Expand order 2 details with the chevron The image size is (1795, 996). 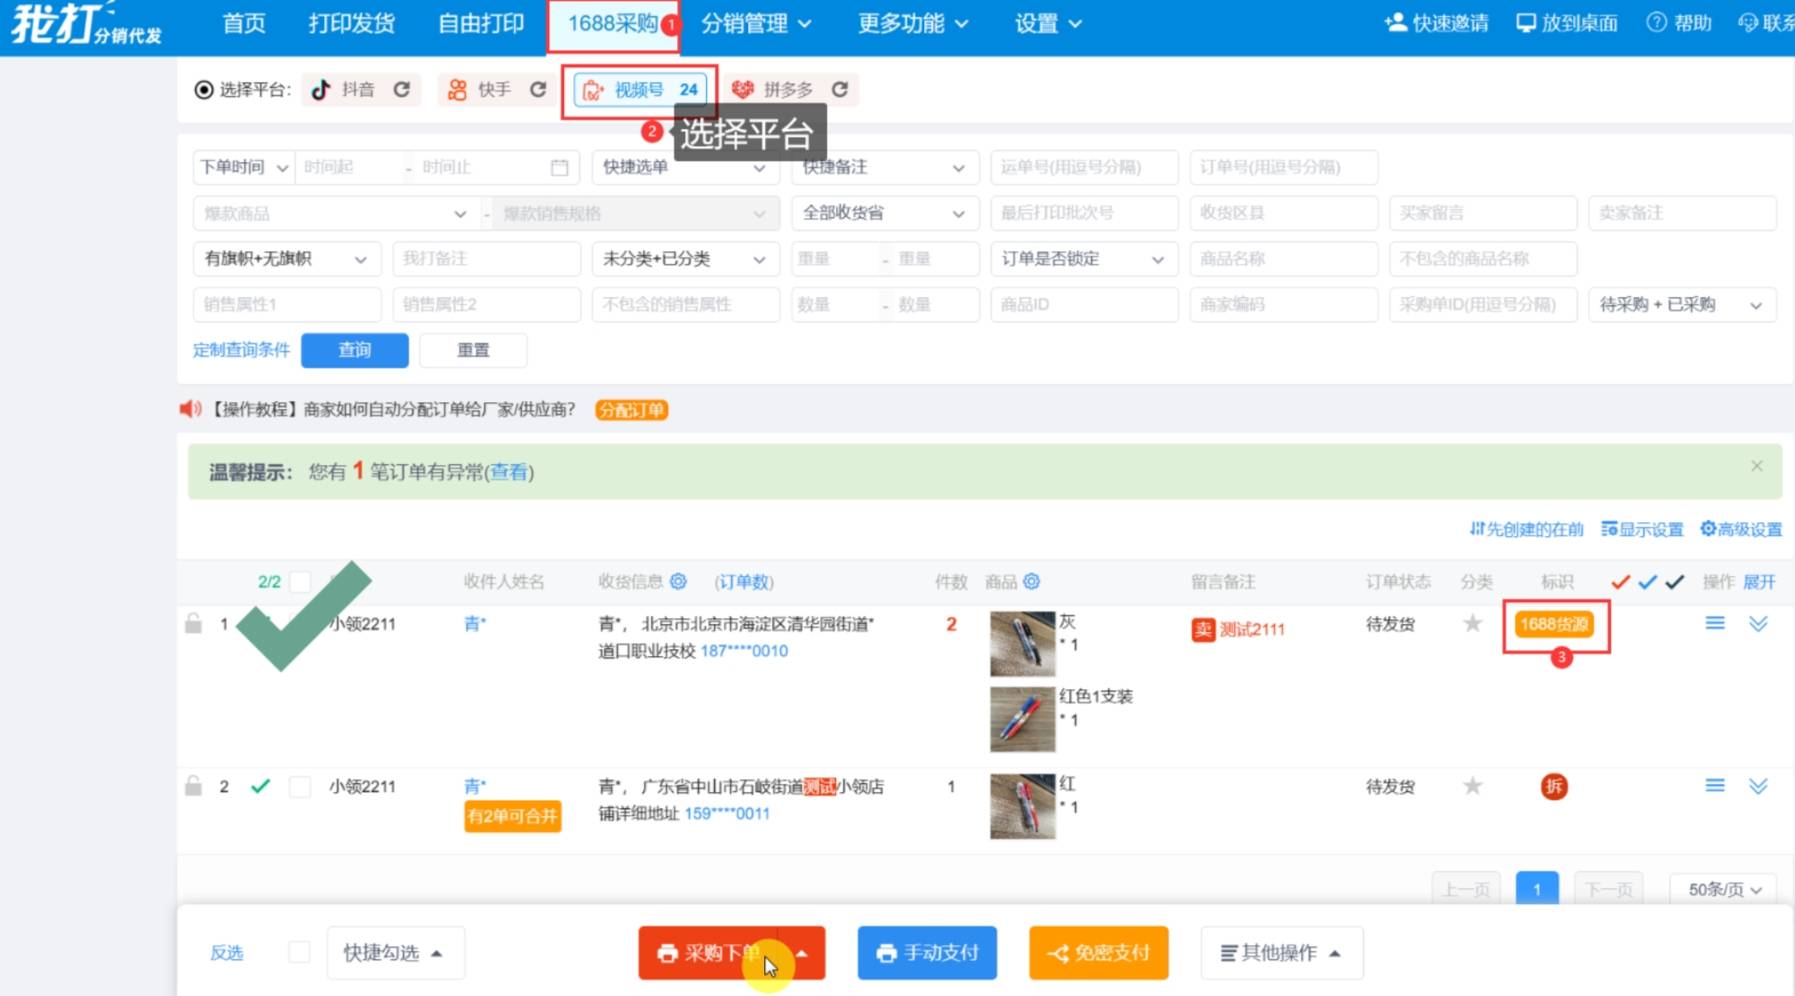(x=1758, y=787)
